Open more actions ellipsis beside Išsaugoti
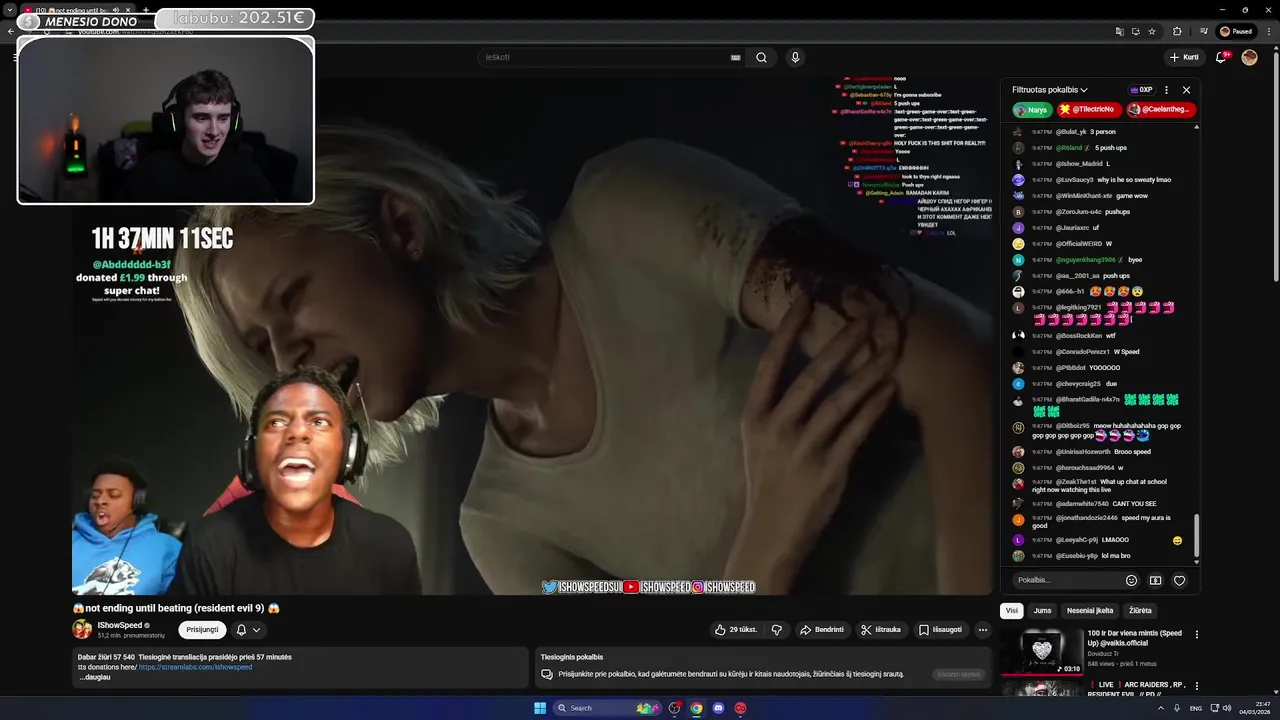 983,630
